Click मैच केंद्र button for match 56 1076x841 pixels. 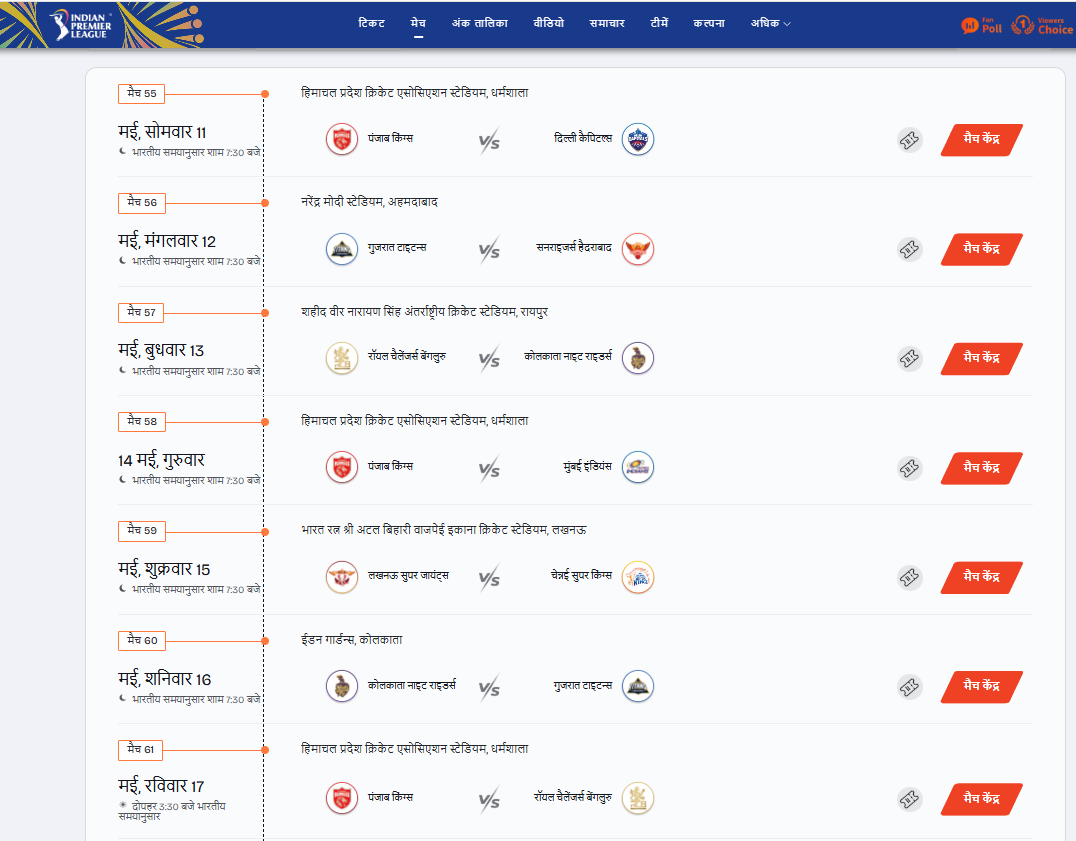coord(981,249)
